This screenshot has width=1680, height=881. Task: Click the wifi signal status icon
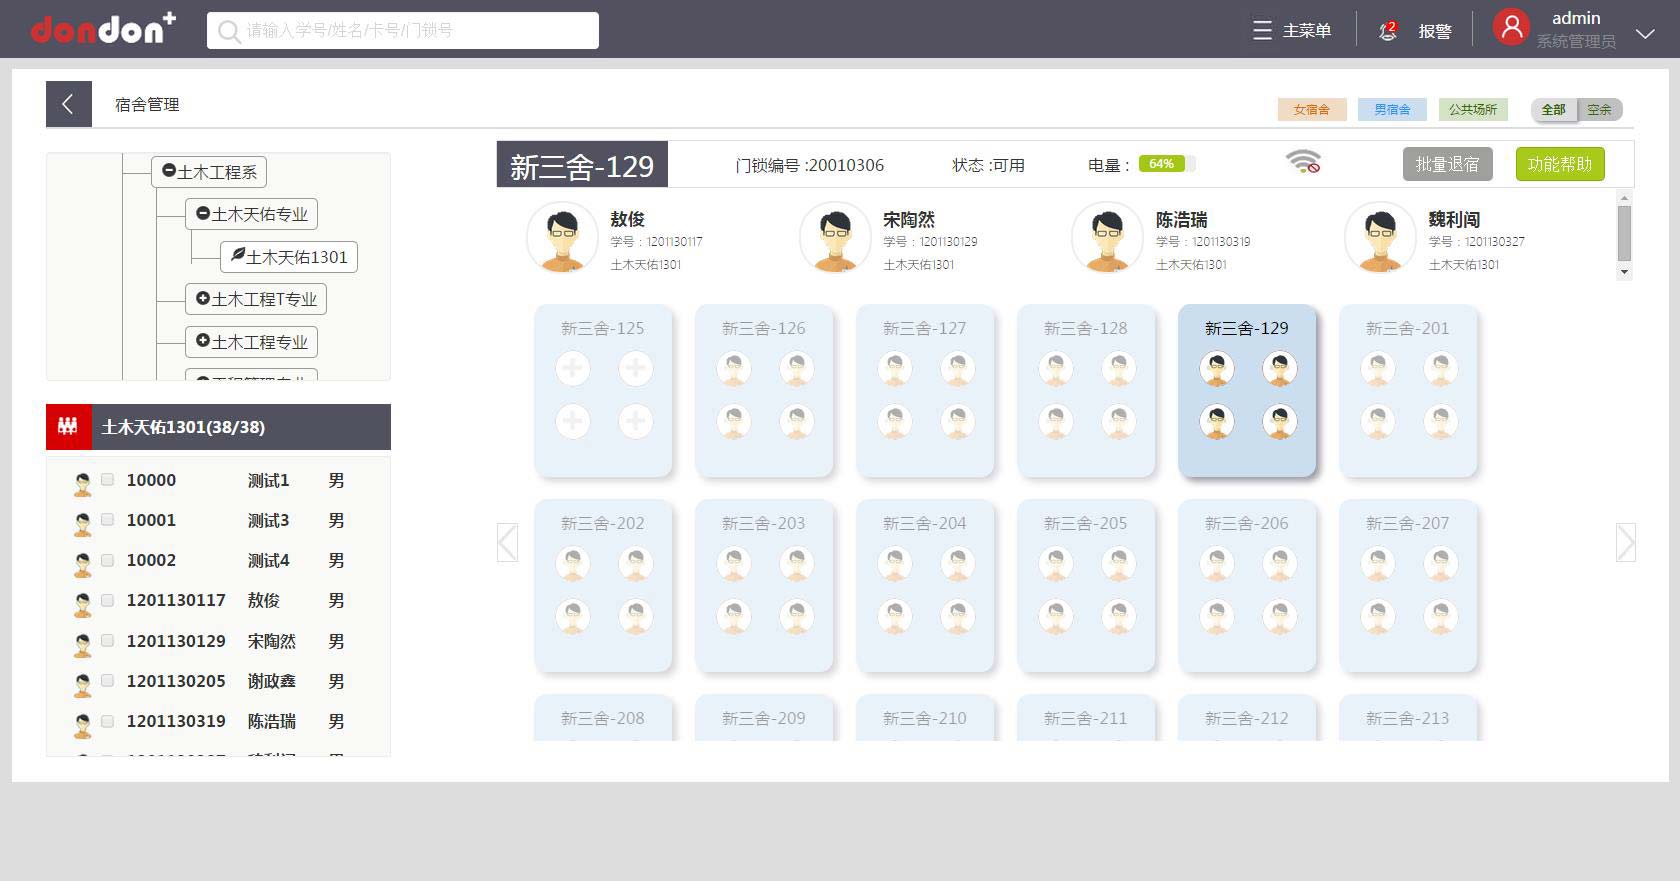(1303, 161)
